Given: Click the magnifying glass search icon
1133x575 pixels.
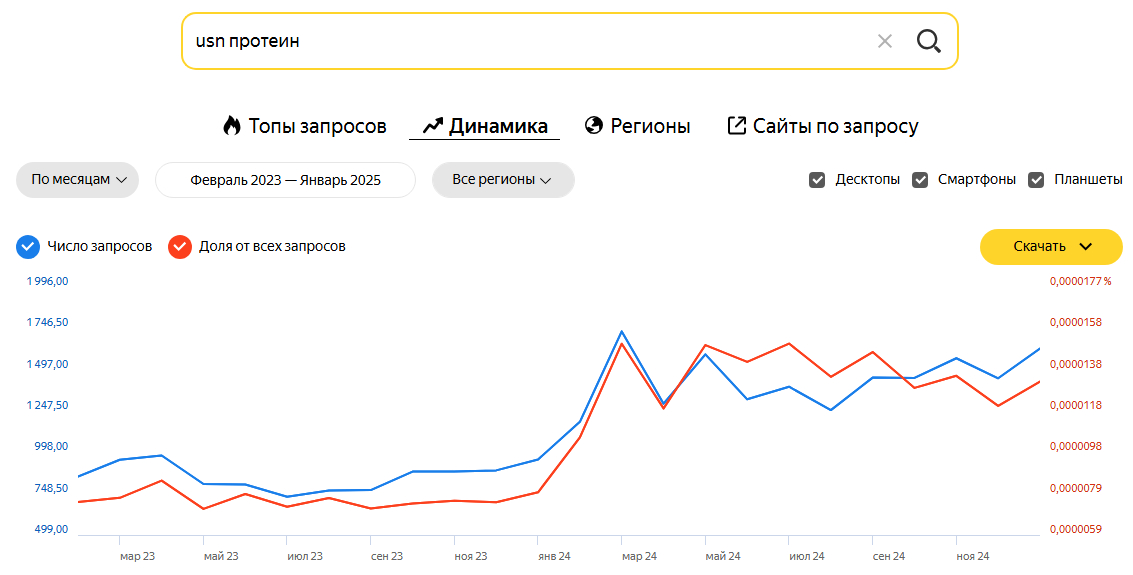Looking at the screenshot, I should tap(929, 41).
